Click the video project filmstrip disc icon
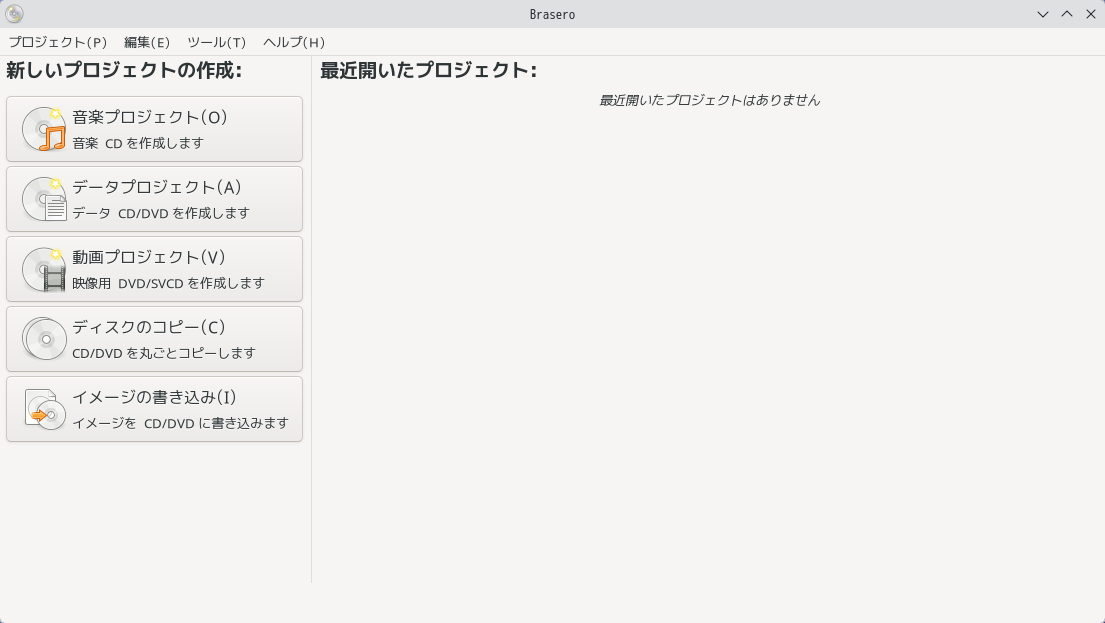This screenshot has height=623, width=1105. point(44,269)
